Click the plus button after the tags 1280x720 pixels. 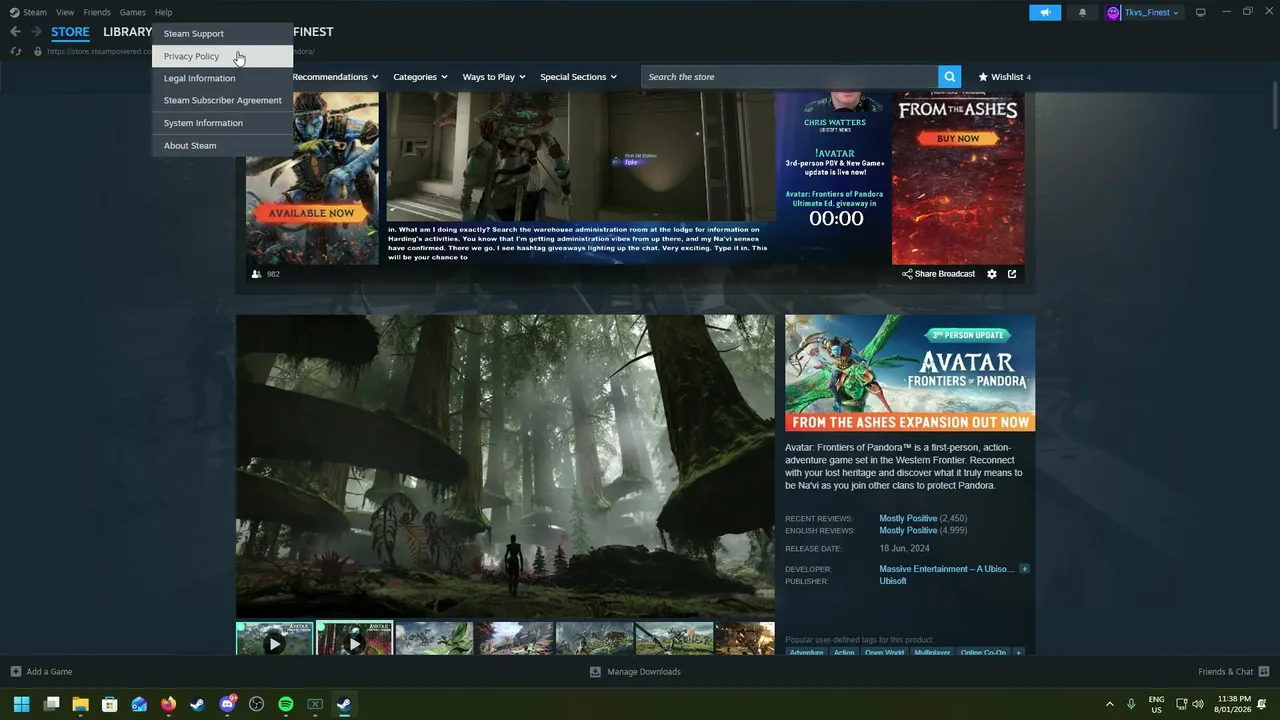pyautogui.click(x=1018, y=652)
